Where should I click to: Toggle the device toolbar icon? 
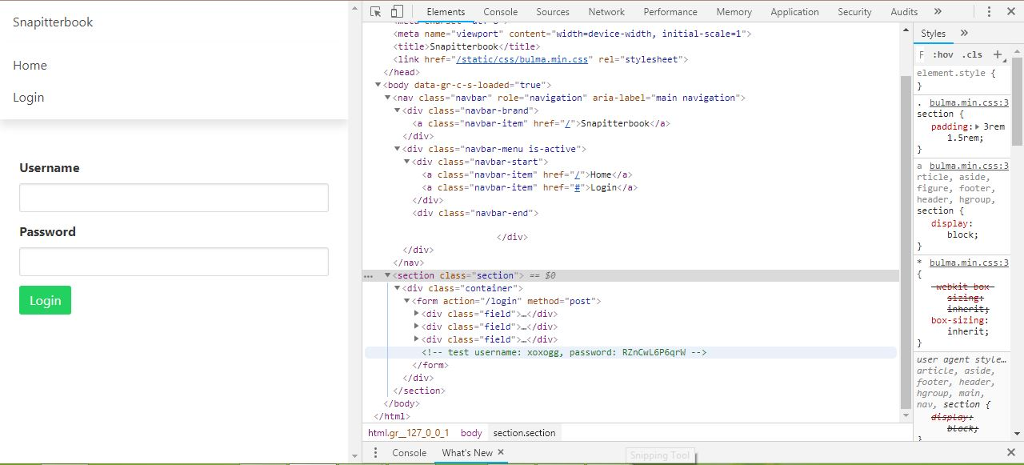(396, 12)
